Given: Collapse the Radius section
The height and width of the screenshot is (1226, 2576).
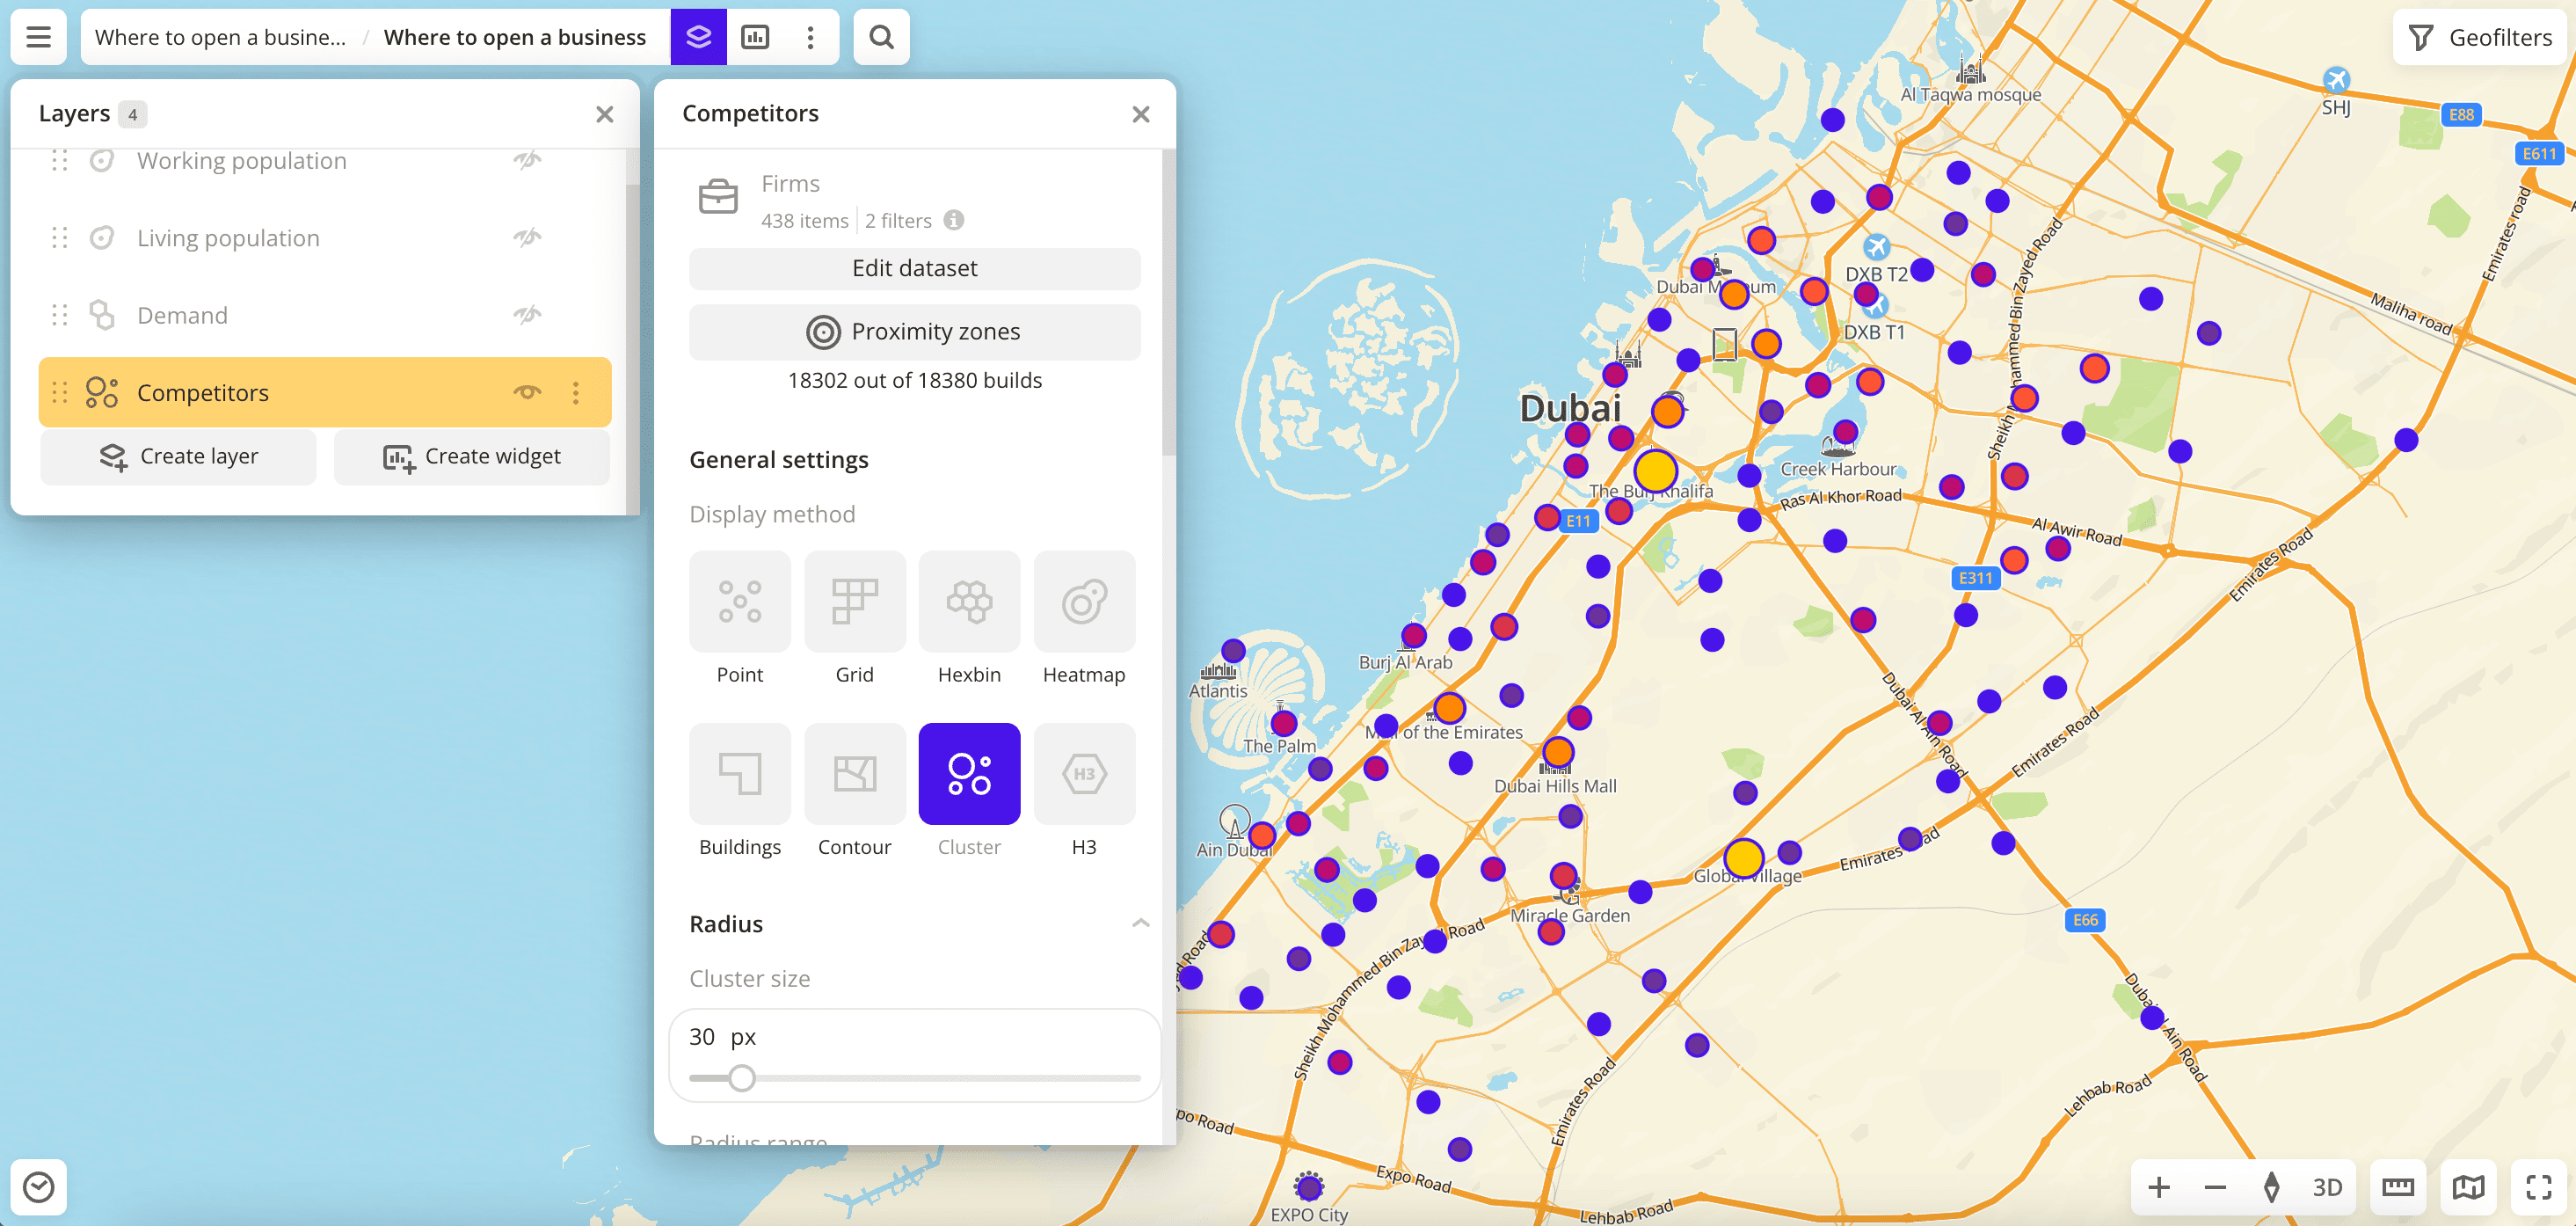Looking at the screenshot, I should click(x=1140, y=923).
